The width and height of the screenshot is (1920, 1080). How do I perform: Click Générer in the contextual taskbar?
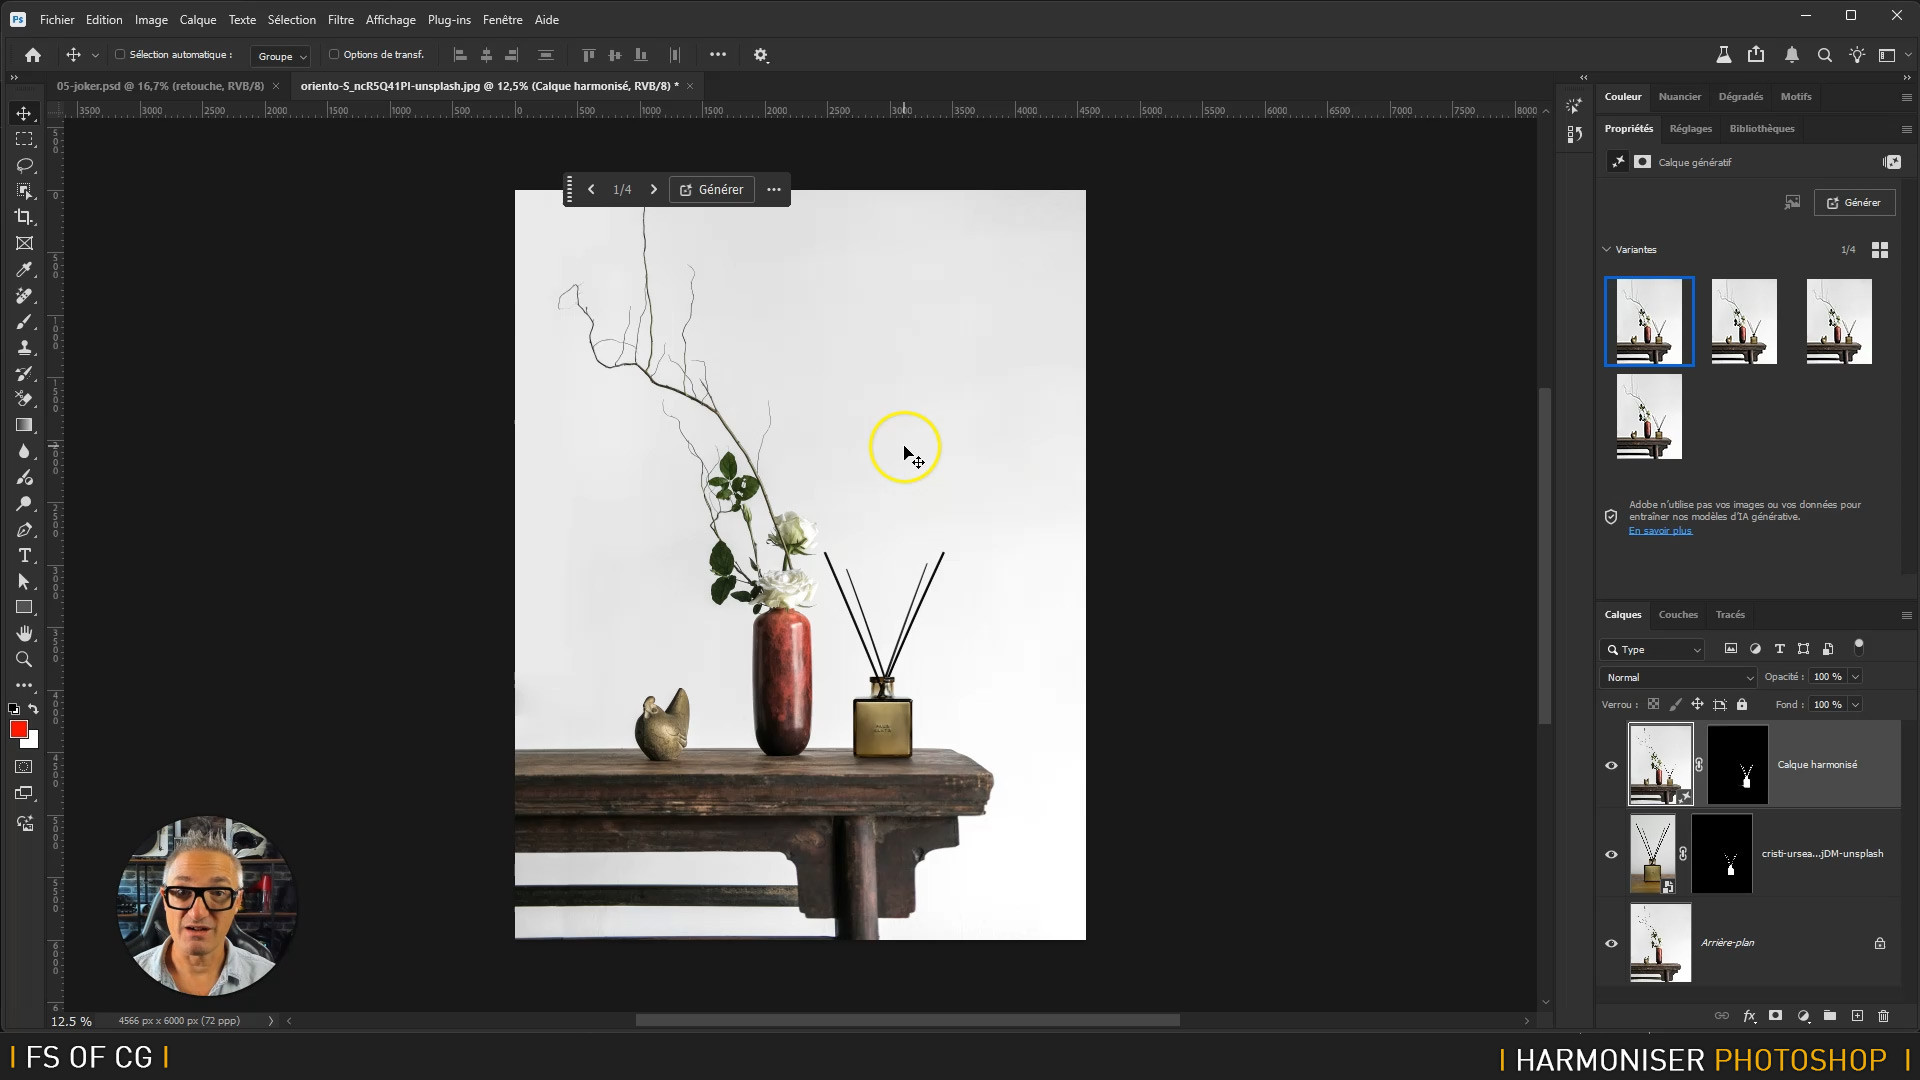712,190
